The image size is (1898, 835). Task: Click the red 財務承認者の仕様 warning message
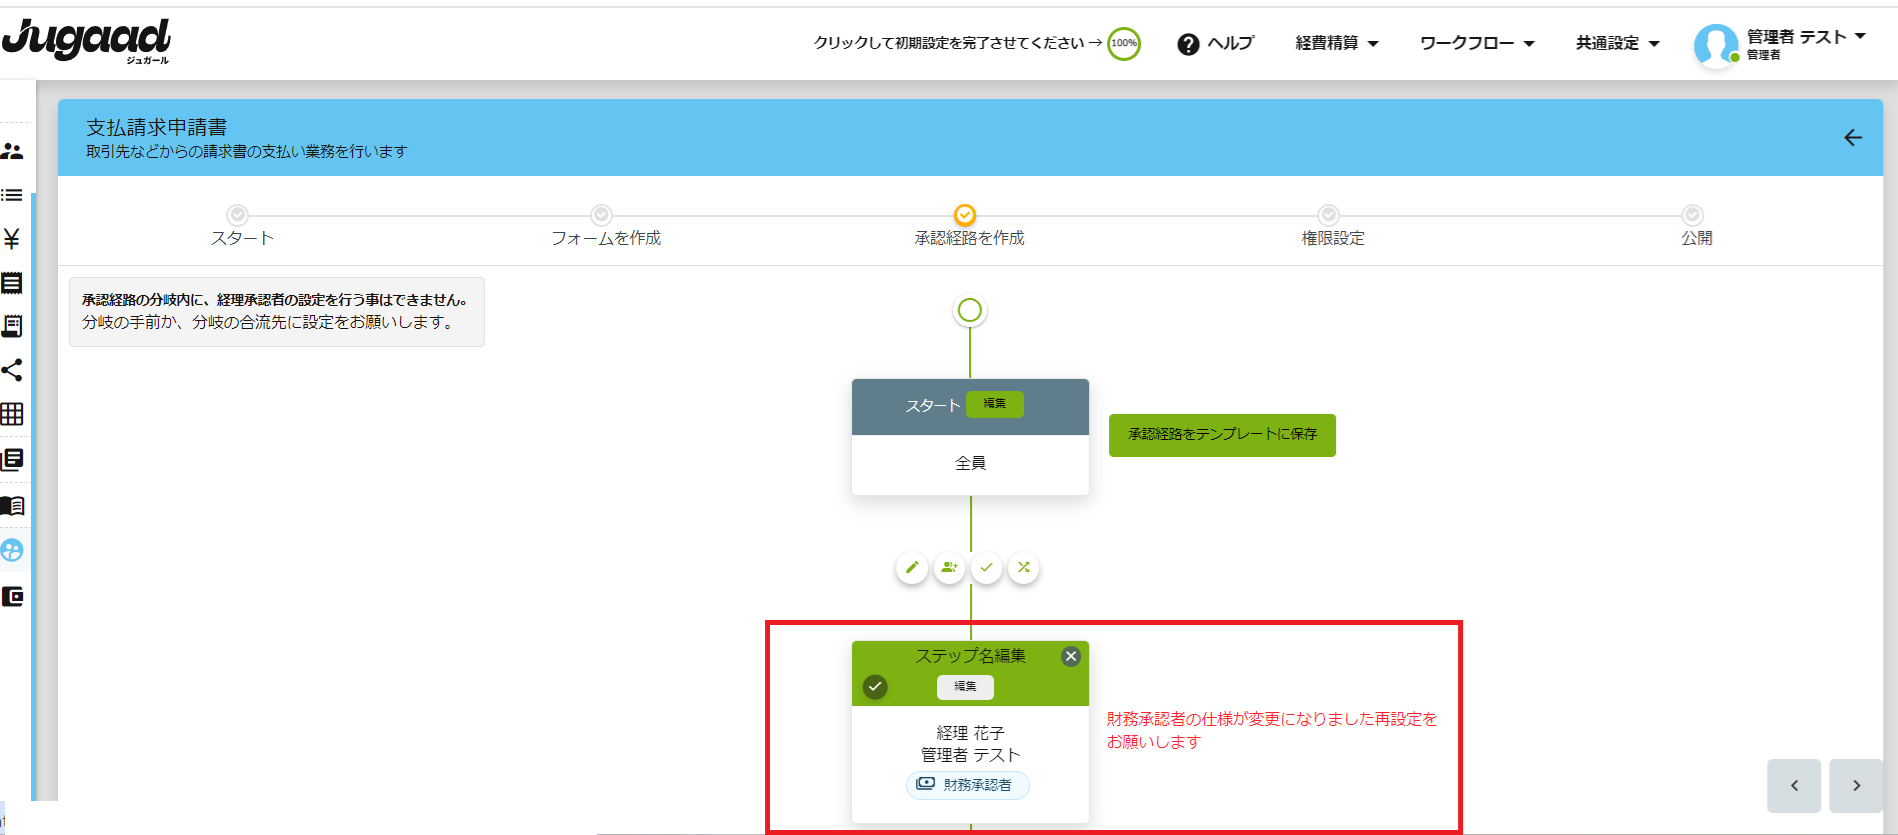pos(1271,730)
